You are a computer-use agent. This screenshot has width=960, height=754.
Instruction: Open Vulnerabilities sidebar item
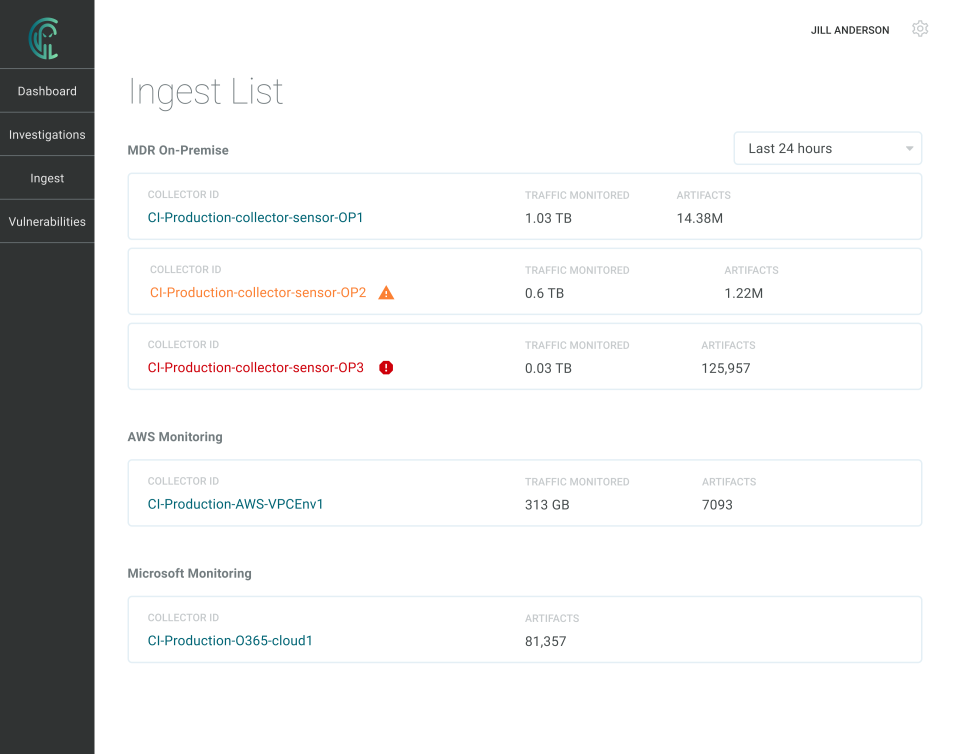(x=47, y=221)
